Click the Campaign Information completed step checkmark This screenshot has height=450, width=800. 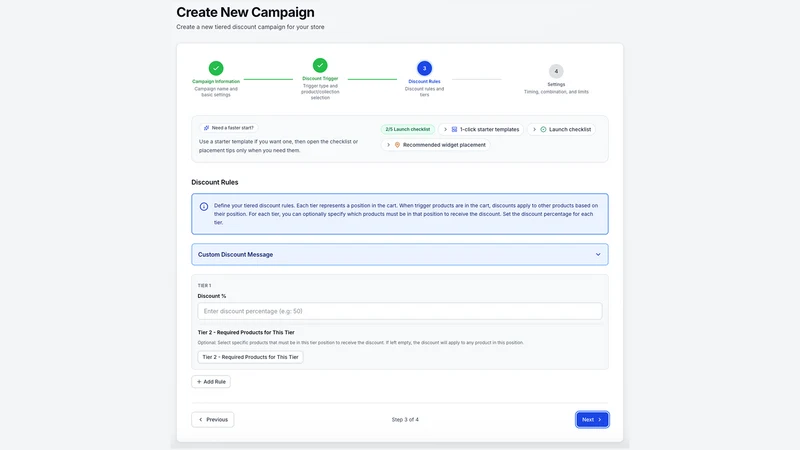click(216, 68)
